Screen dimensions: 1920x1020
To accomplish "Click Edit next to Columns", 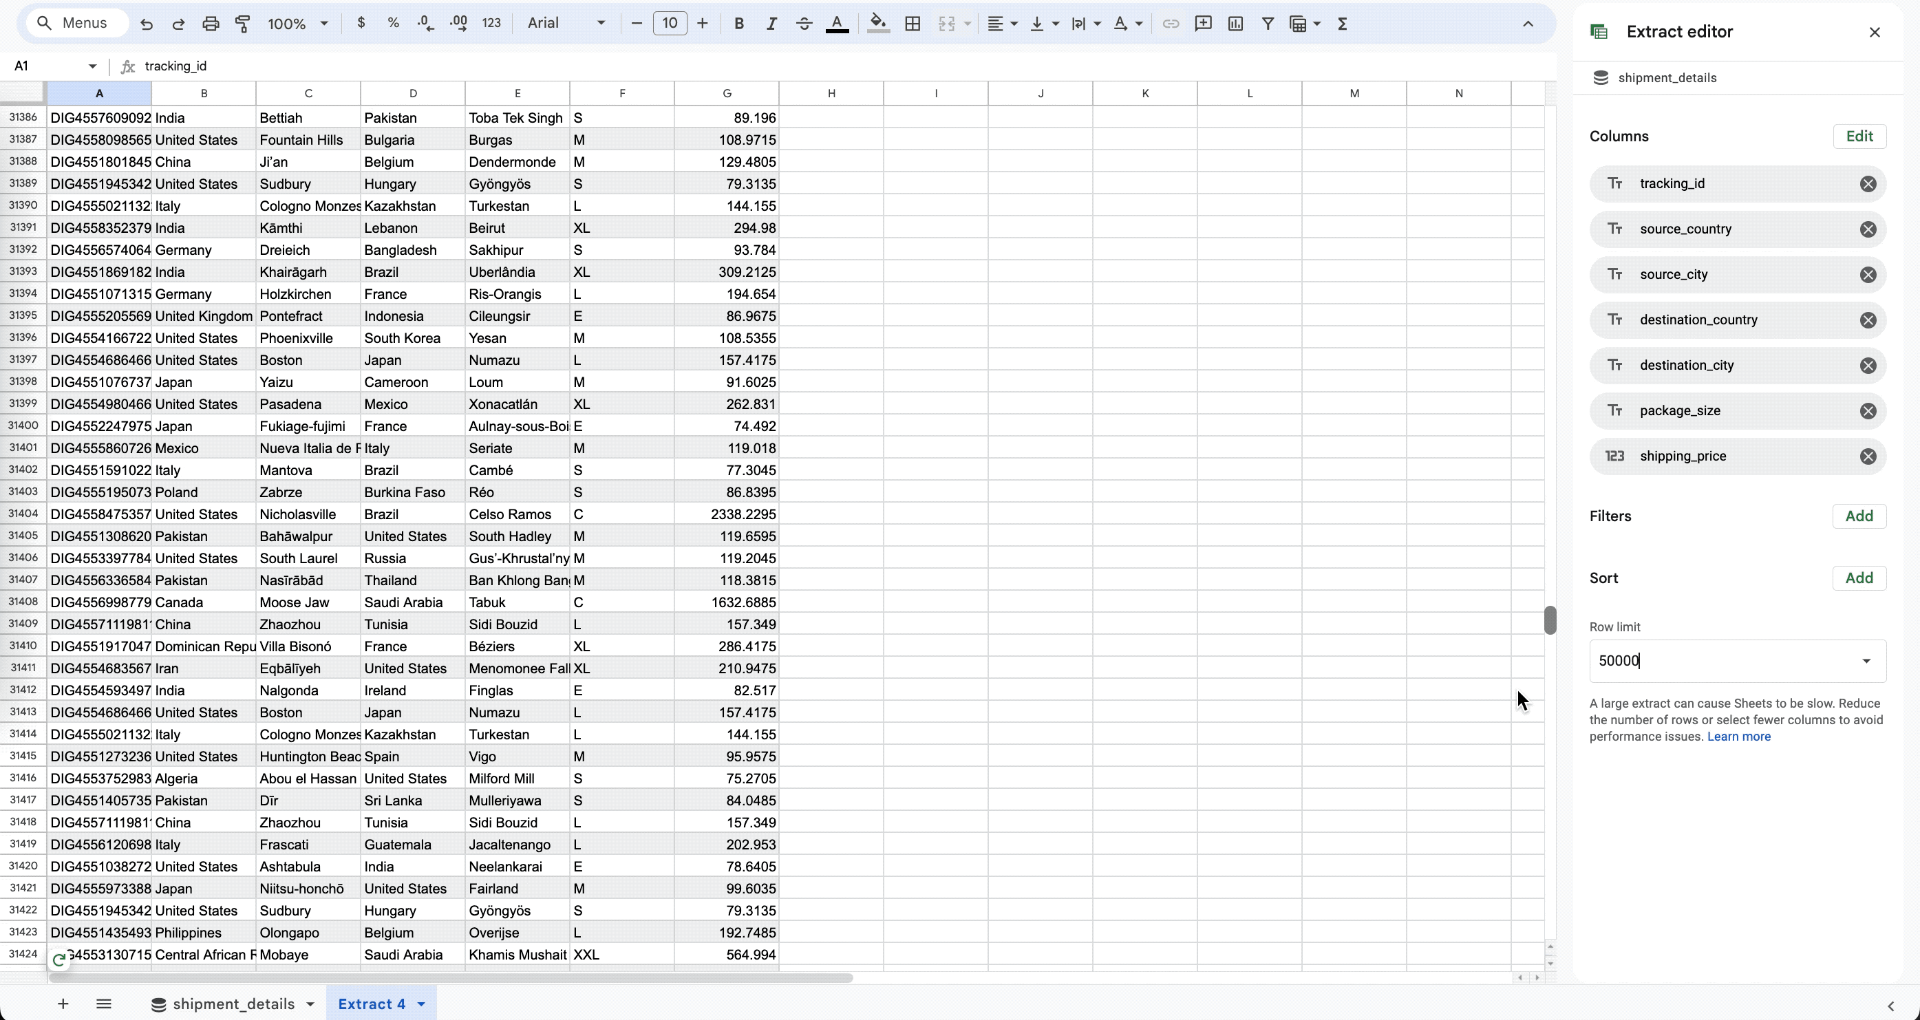I will pos(1859,137).
